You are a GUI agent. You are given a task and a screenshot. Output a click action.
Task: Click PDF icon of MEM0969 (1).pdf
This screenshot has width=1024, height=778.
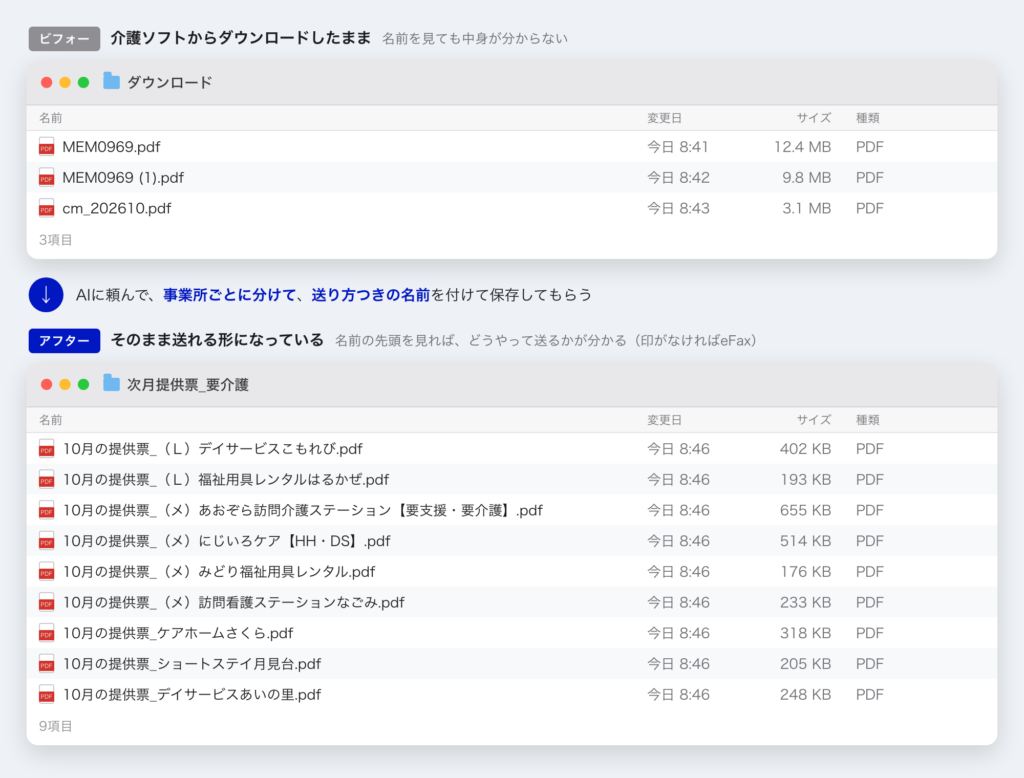pos(46,178)
